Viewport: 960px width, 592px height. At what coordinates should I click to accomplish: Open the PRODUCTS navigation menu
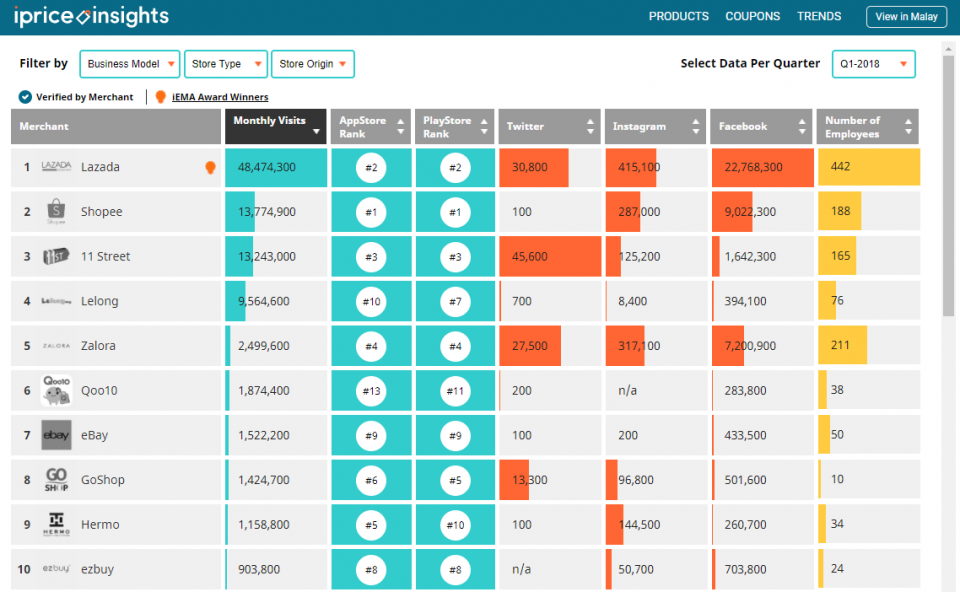[678, 17]
